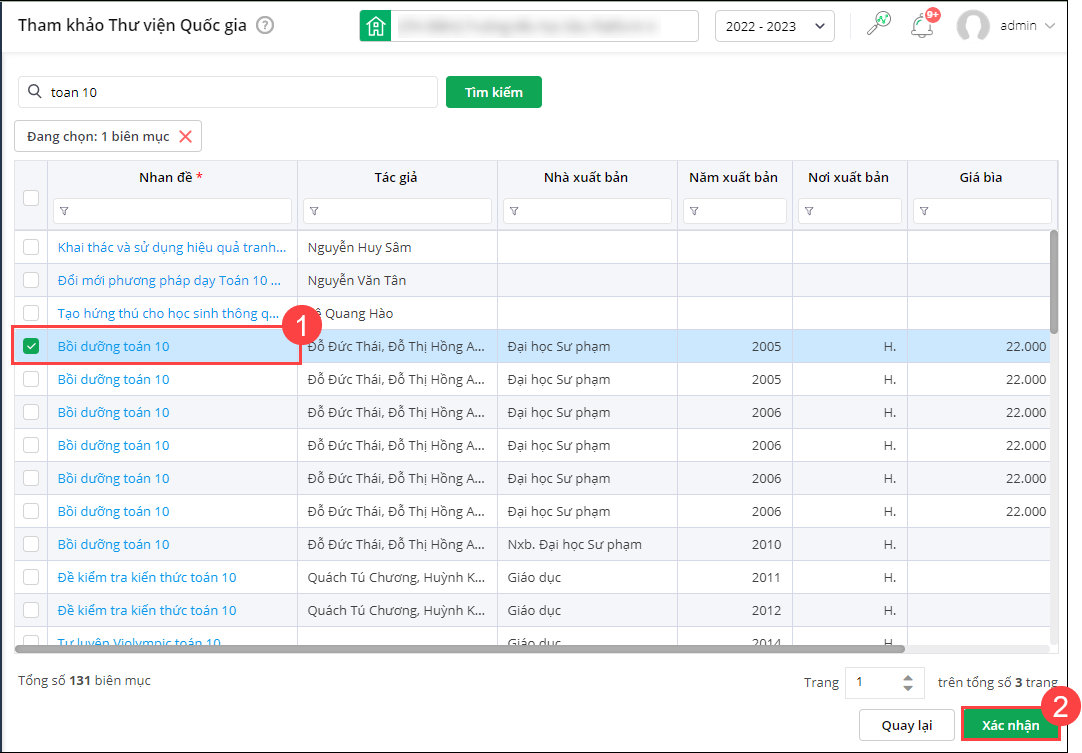Click the help question mark icon

click(265, 26)
